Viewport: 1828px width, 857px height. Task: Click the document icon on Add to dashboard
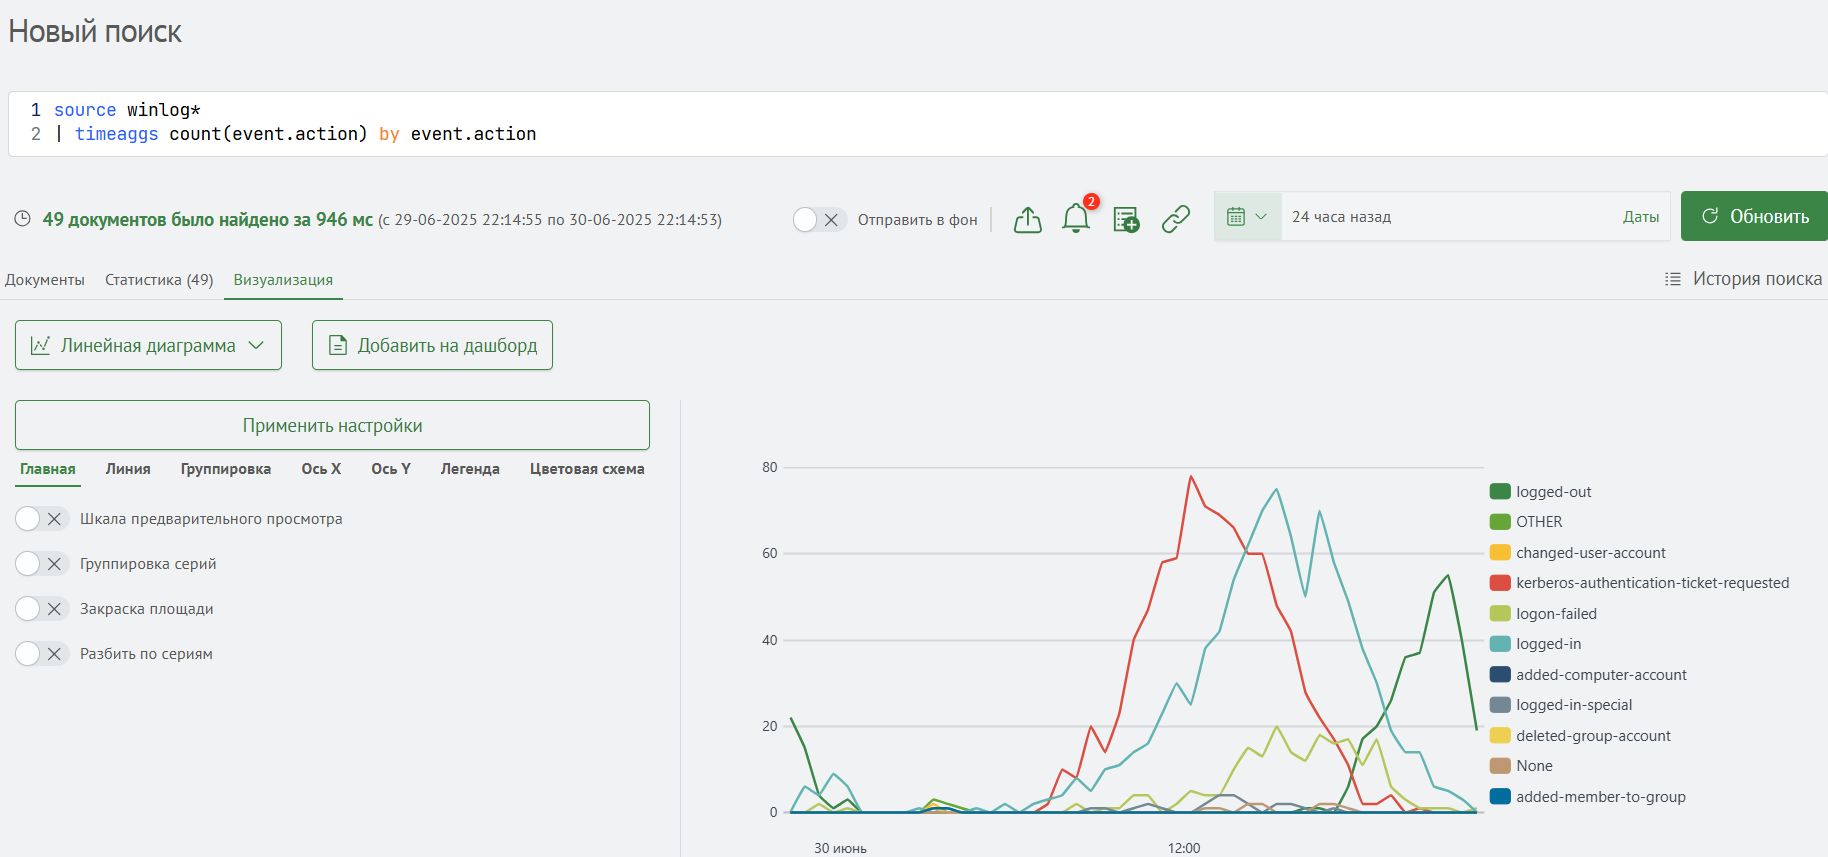338,345
